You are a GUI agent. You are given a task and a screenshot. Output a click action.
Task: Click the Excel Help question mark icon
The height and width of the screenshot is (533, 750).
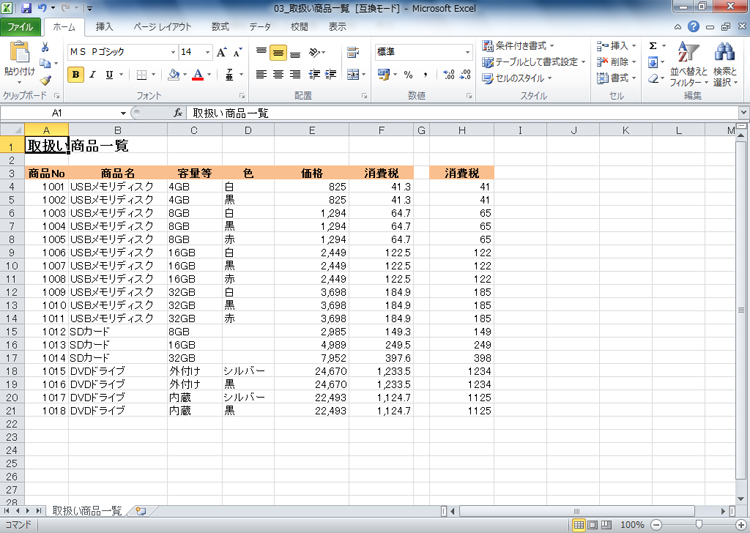pos(694,27)
